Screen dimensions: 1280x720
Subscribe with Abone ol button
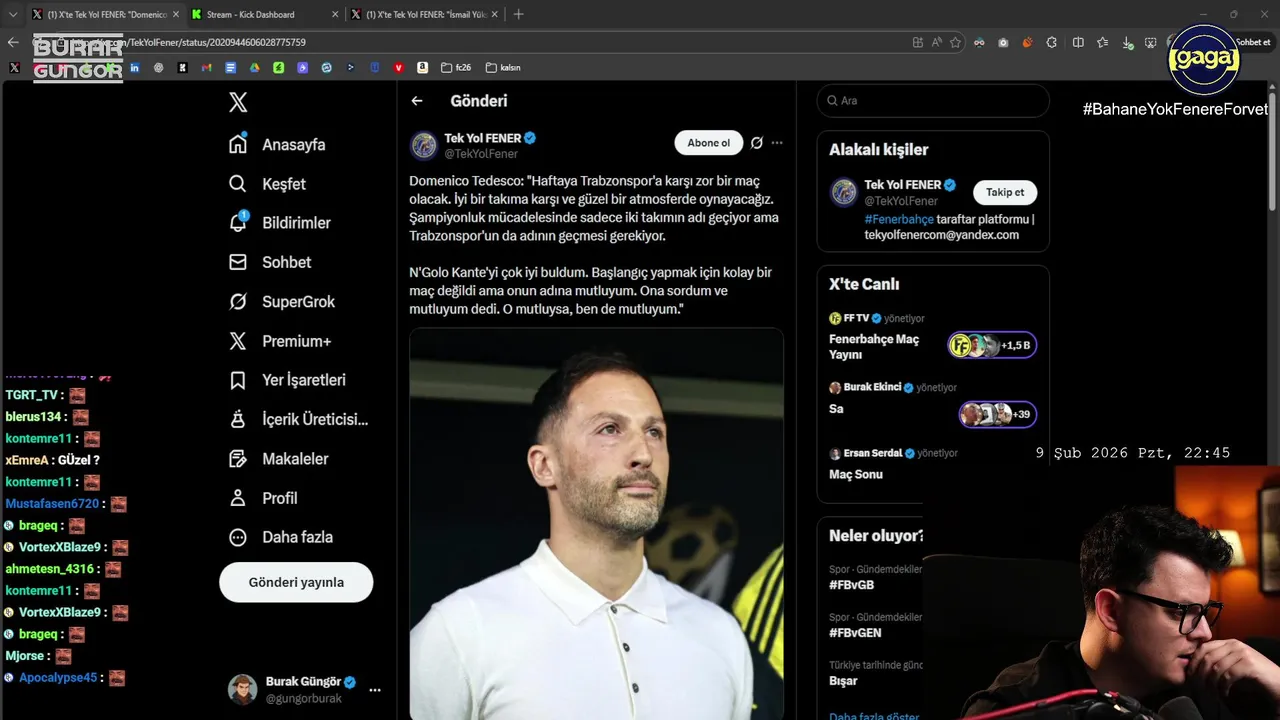[x=709, y=143]
